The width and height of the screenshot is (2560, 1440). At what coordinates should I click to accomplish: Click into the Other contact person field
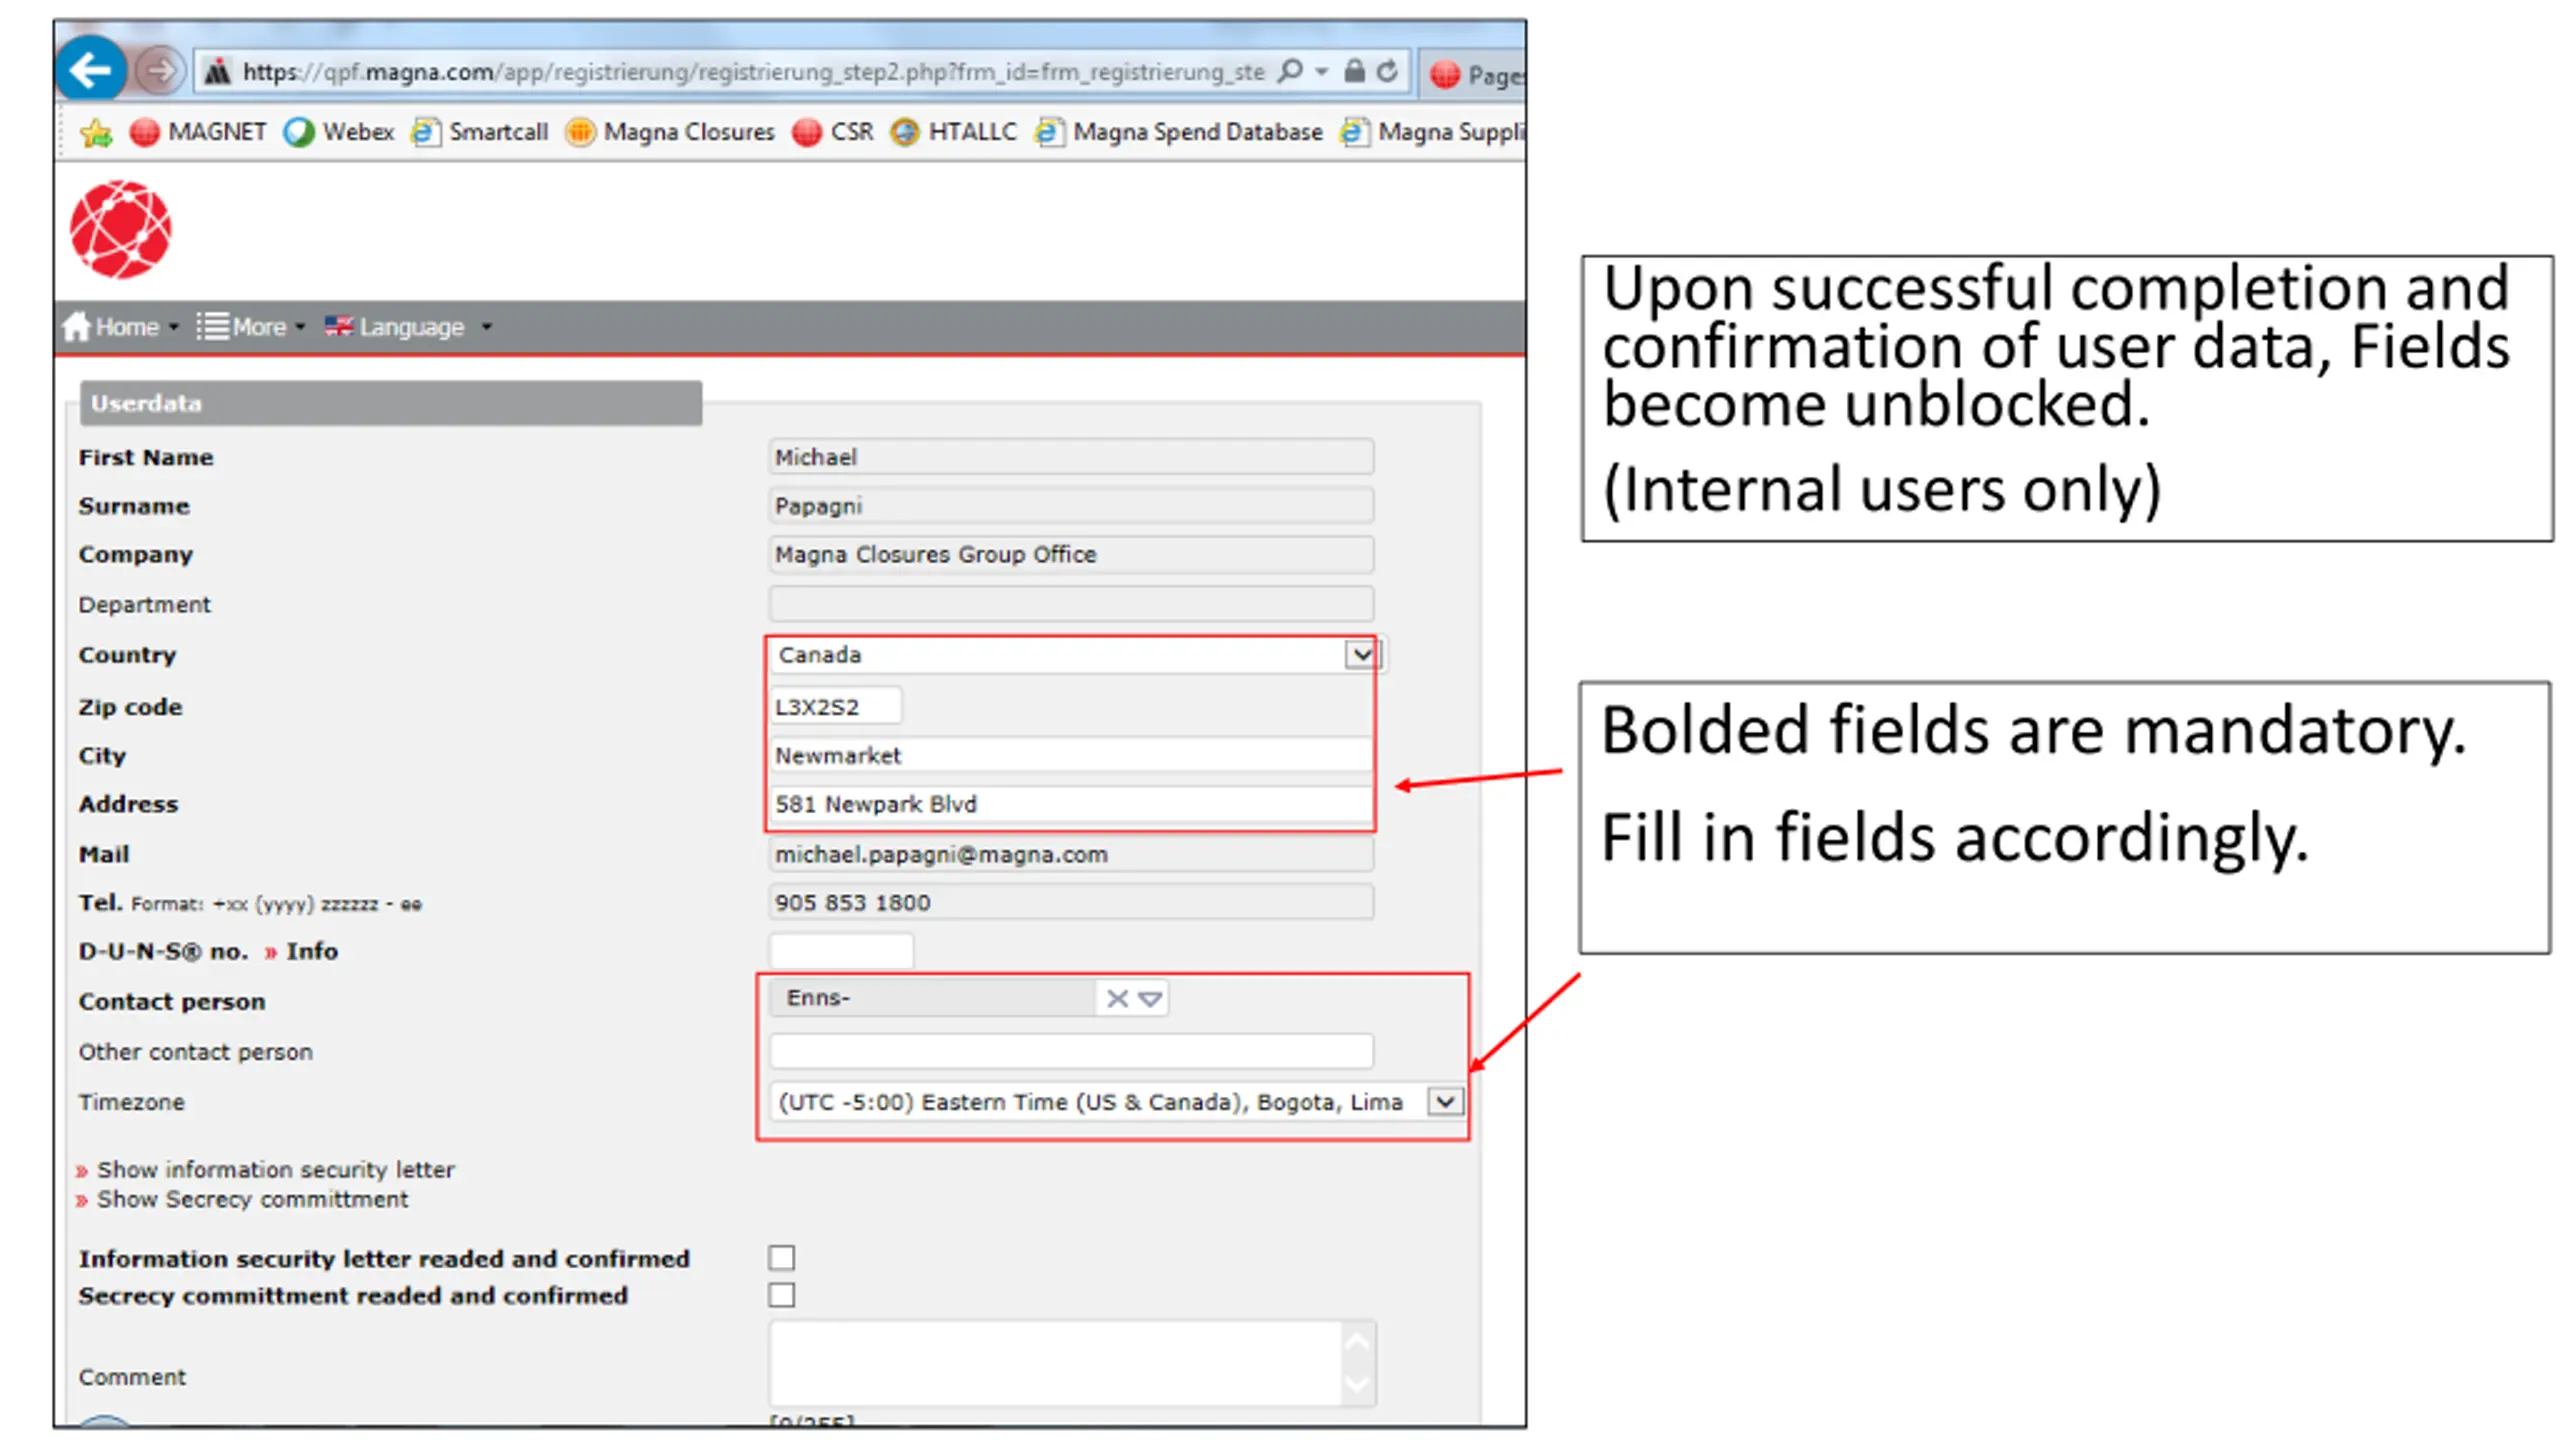[x=1070, y=1051]
